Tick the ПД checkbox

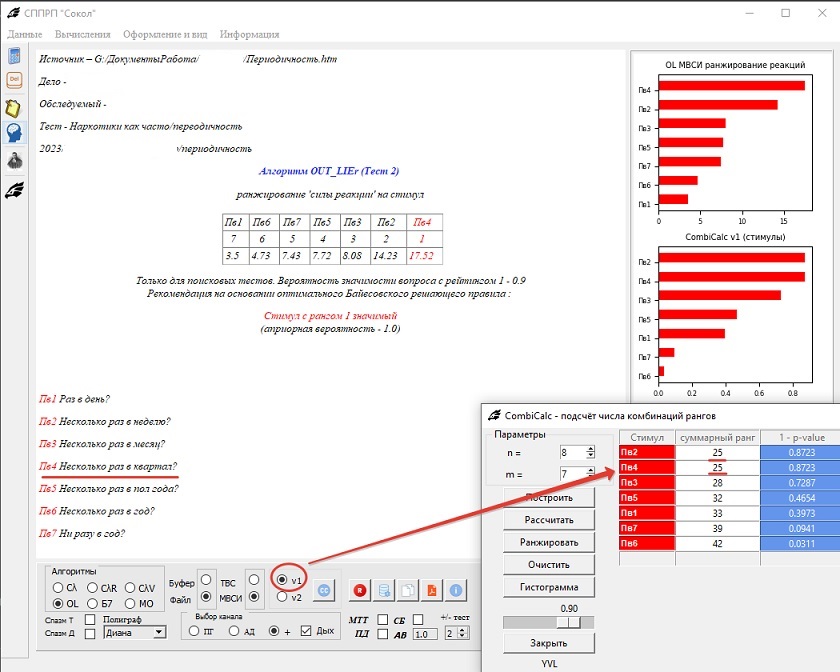(382, 634)
